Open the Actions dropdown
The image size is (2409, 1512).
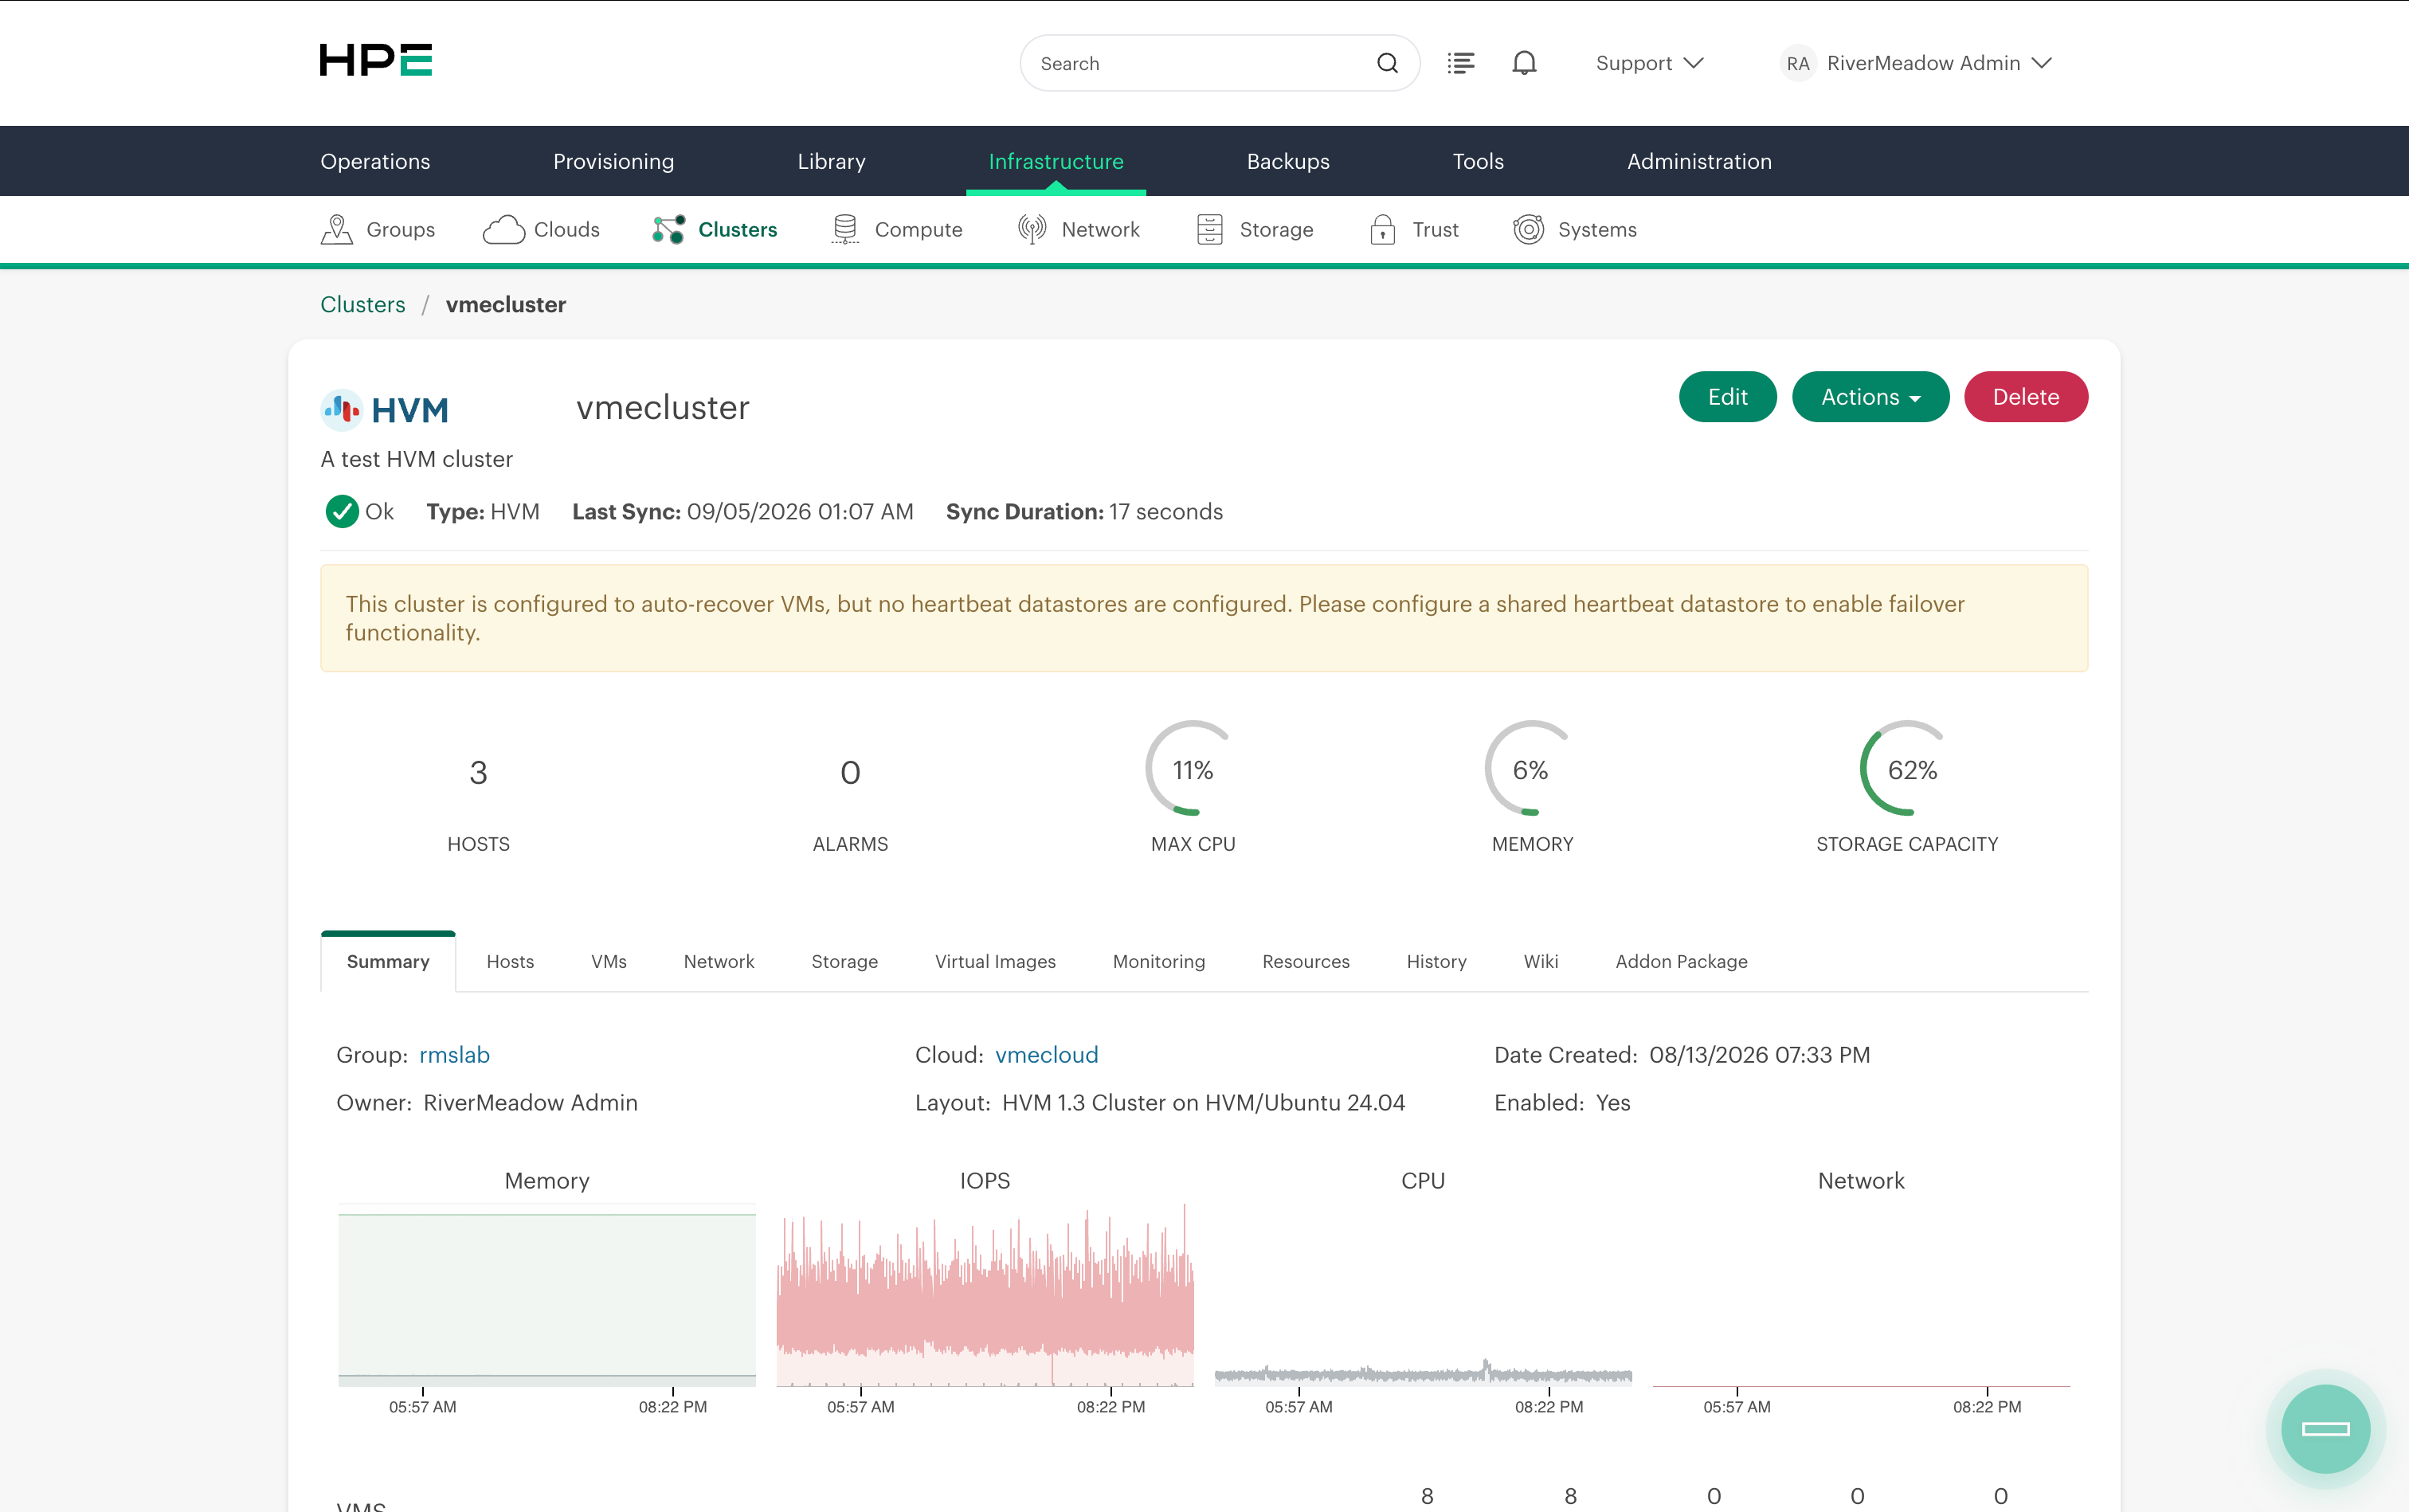[1870, 397]
